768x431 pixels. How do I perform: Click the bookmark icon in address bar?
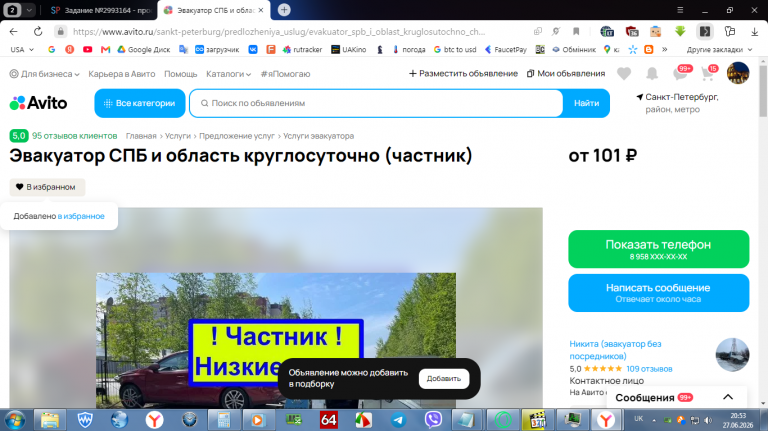(576, 31)
